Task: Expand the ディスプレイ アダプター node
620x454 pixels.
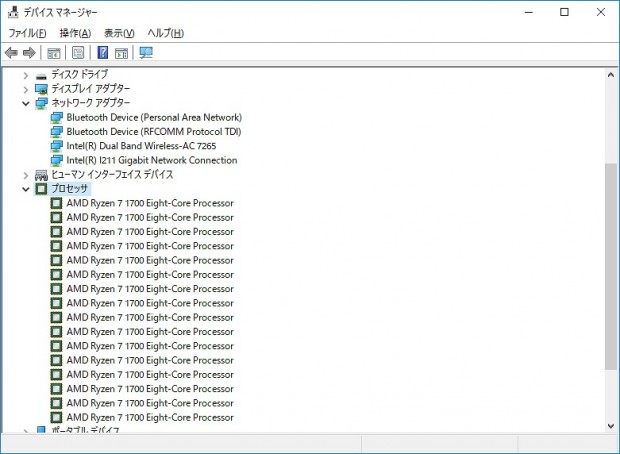Action: tap(26, 89)
